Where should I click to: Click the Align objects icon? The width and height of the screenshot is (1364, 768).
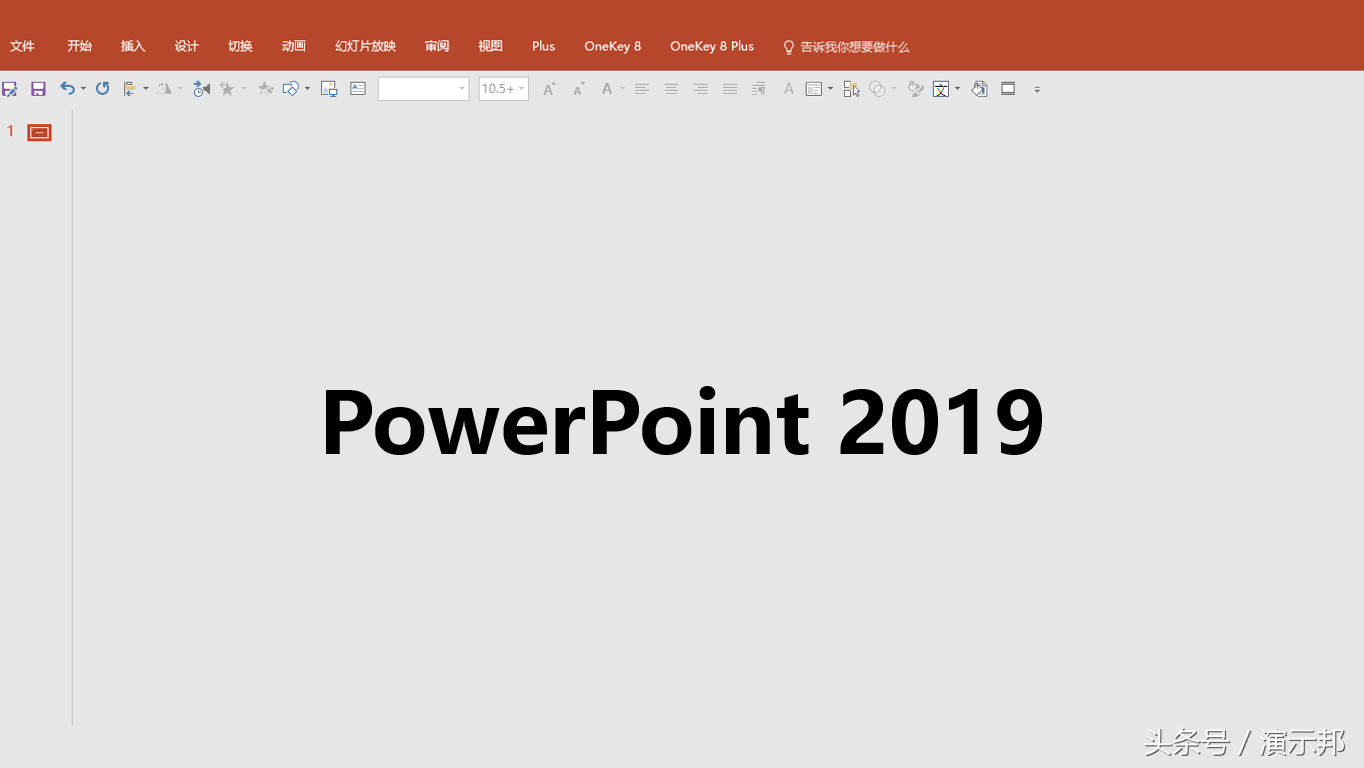[130, 89]
